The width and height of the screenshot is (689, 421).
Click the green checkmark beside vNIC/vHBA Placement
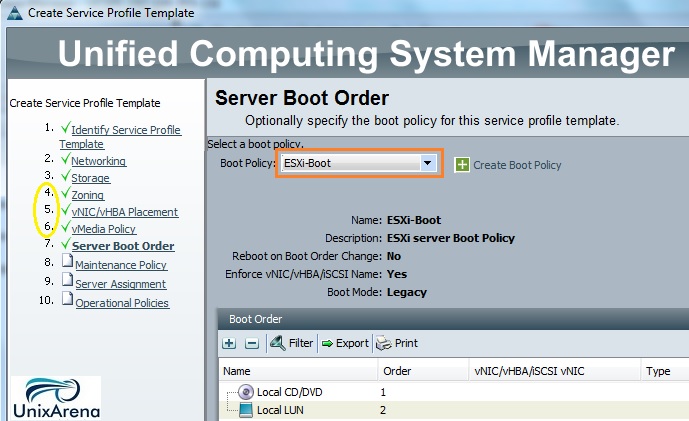tap(65, 209)
